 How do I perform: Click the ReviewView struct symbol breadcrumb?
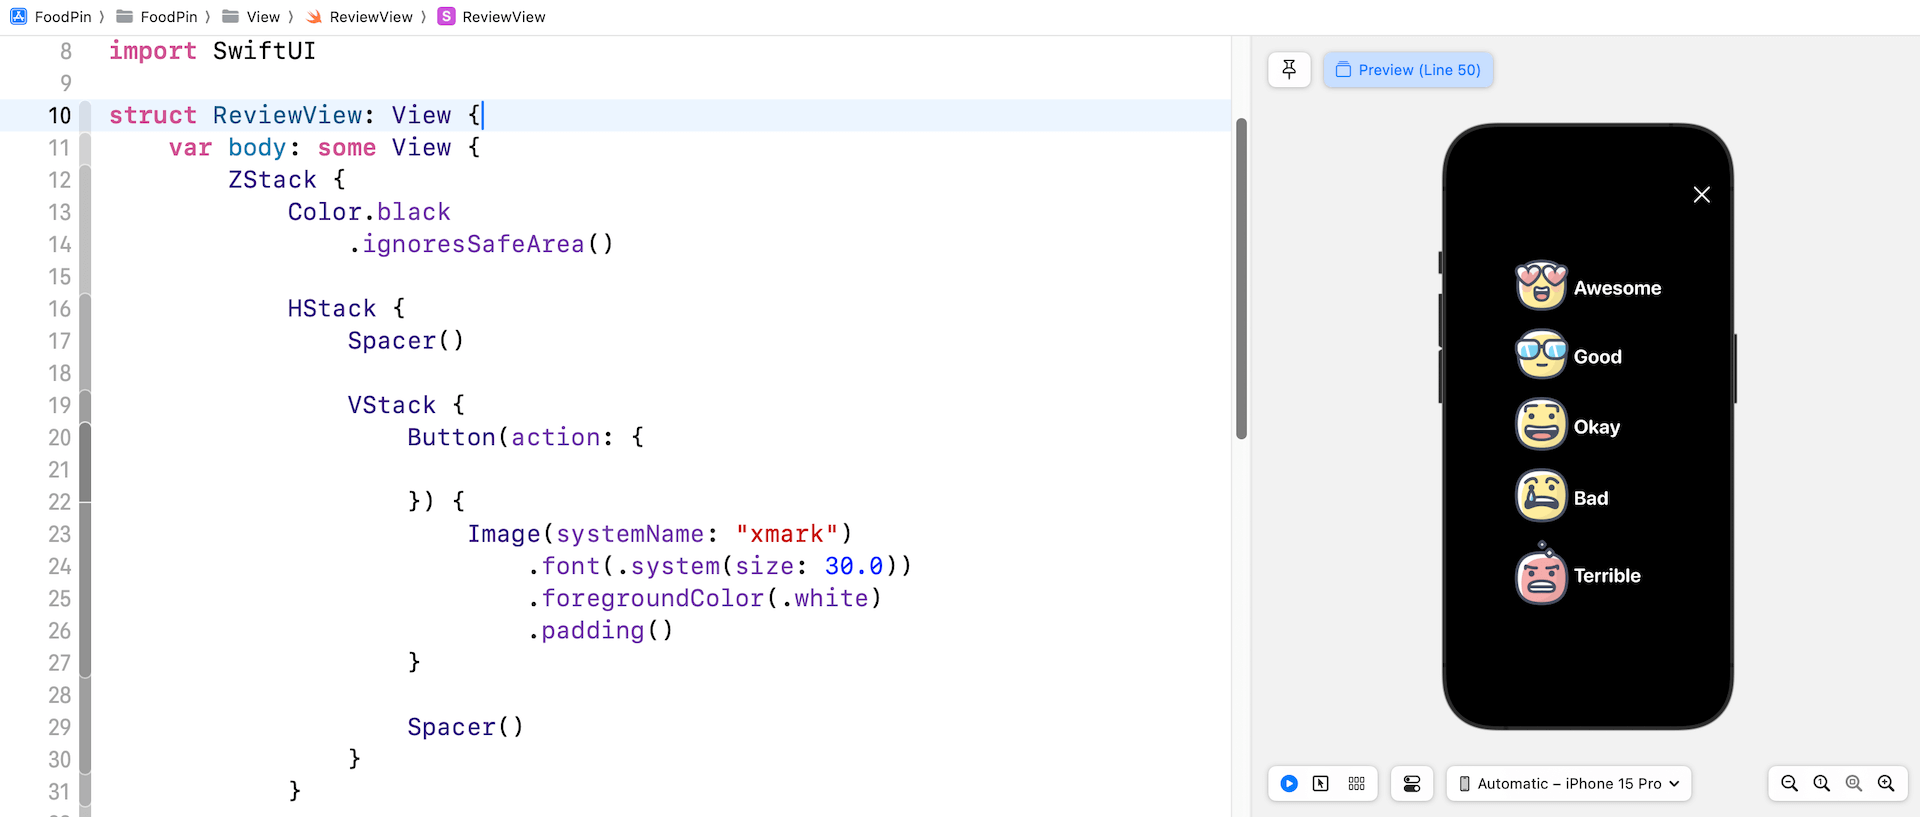(492, 17)
